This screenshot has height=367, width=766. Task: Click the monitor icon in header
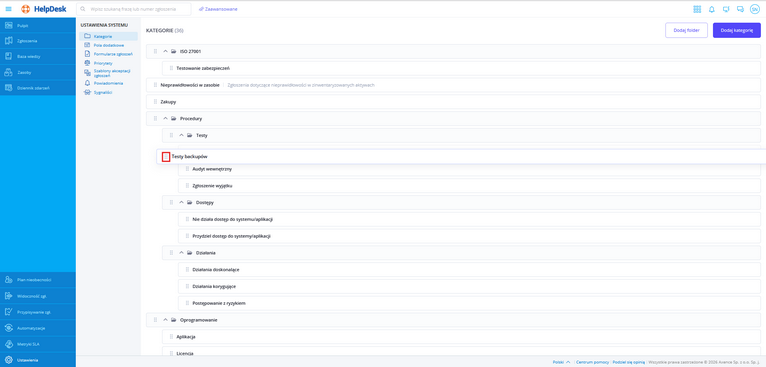tap(726, 9)
